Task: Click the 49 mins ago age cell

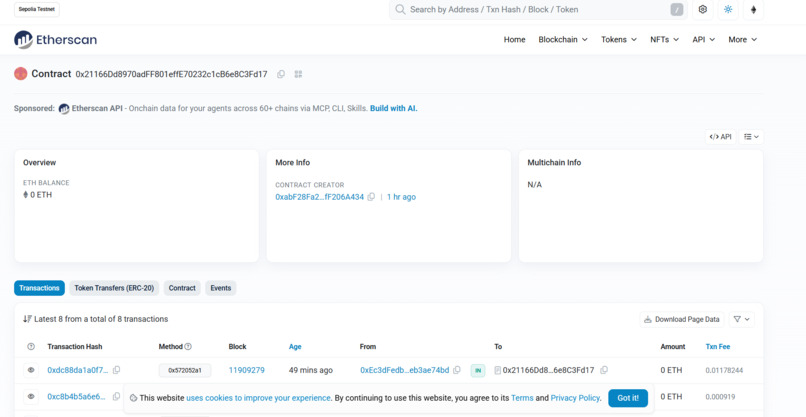Action: (x=310, y=370)
